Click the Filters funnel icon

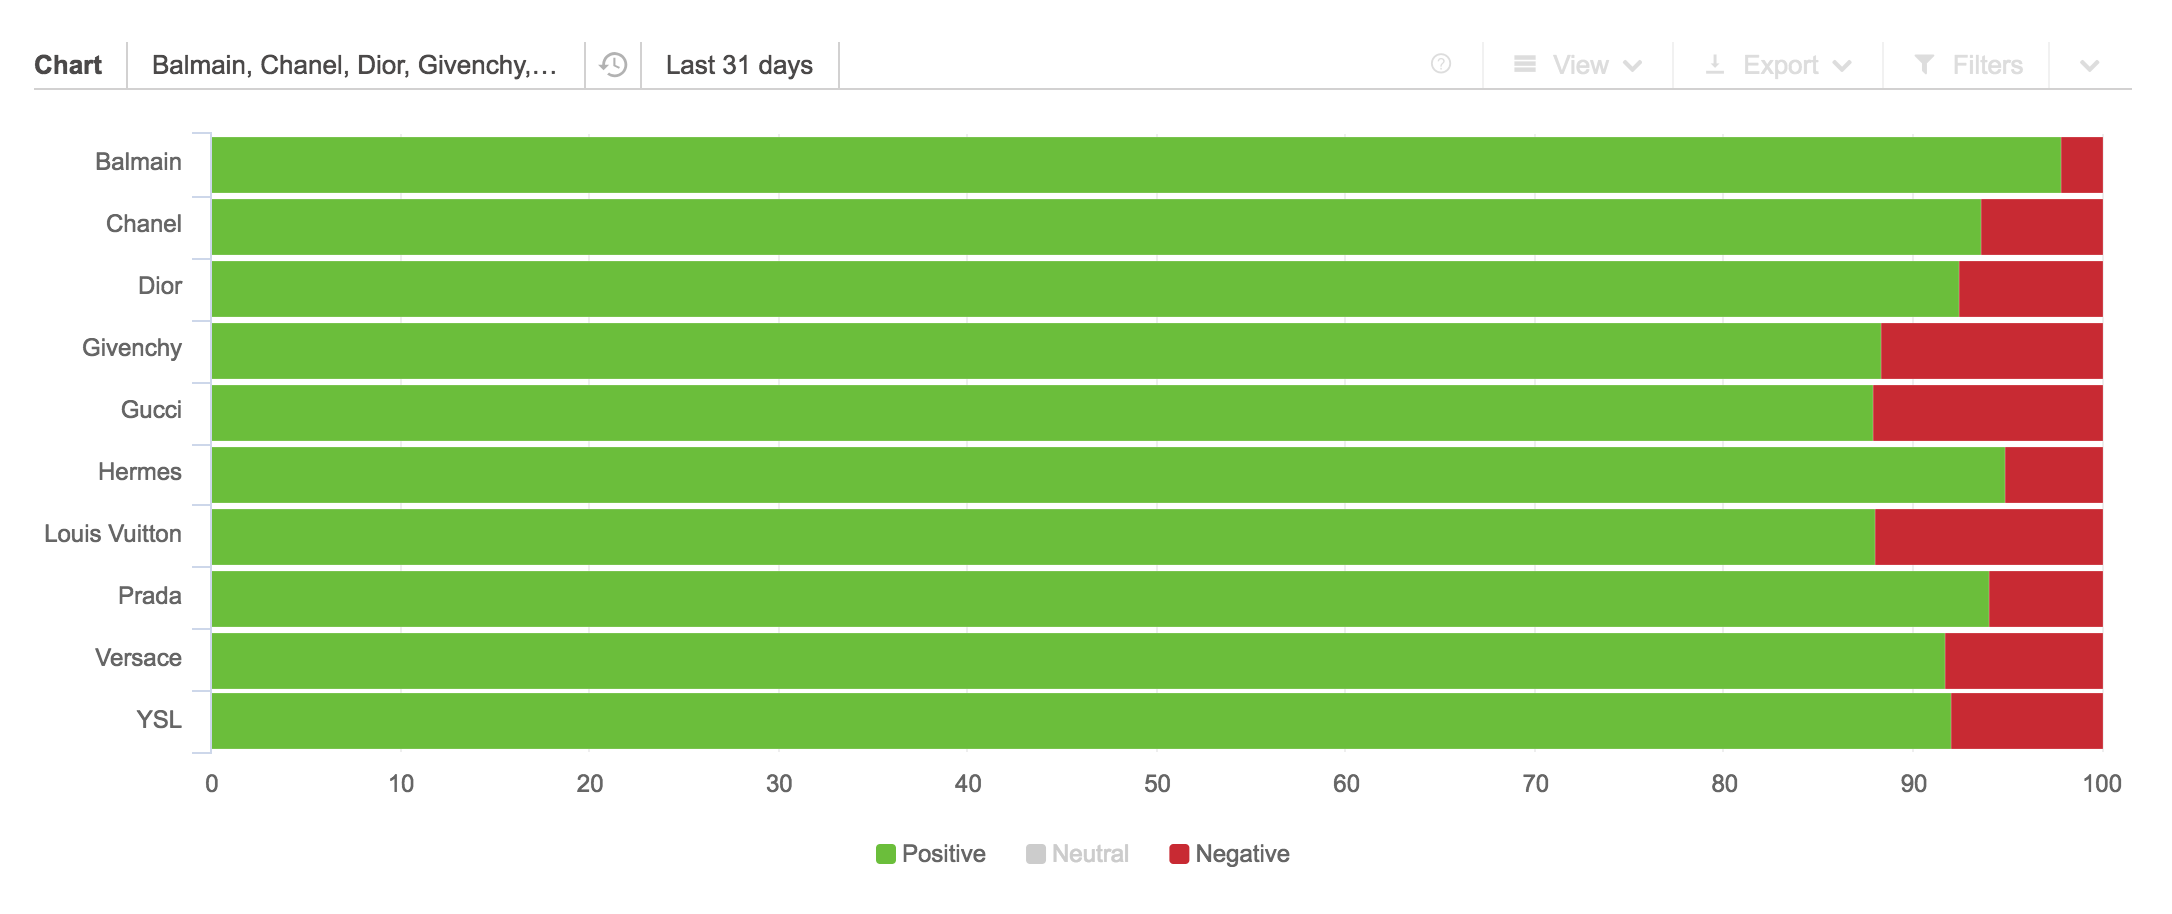1924,64
